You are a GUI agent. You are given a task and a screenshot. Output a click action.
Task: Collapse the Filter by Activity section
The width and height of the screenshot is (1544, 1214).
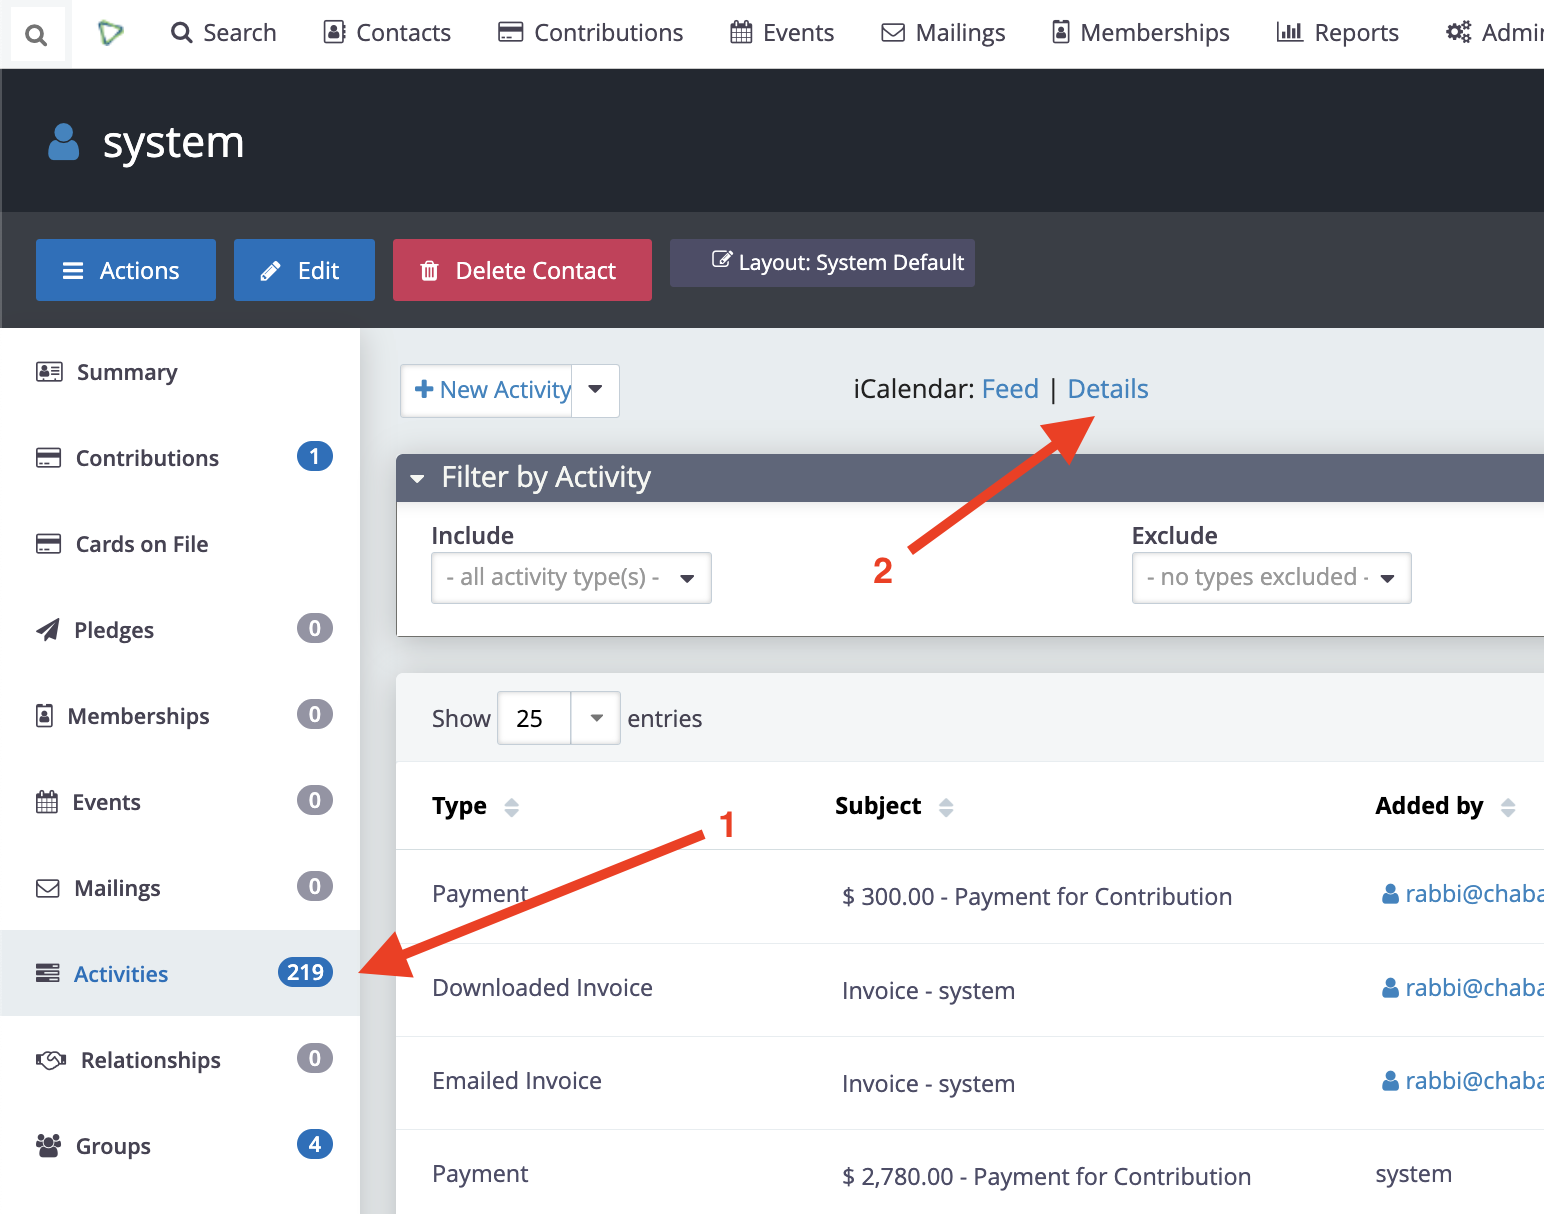point(418,478)
